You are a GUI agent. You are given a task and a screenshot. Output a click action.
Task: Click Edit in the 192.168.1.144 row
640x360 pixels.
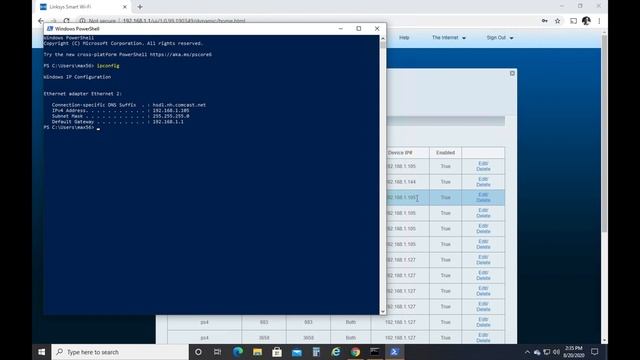(483, 179)
